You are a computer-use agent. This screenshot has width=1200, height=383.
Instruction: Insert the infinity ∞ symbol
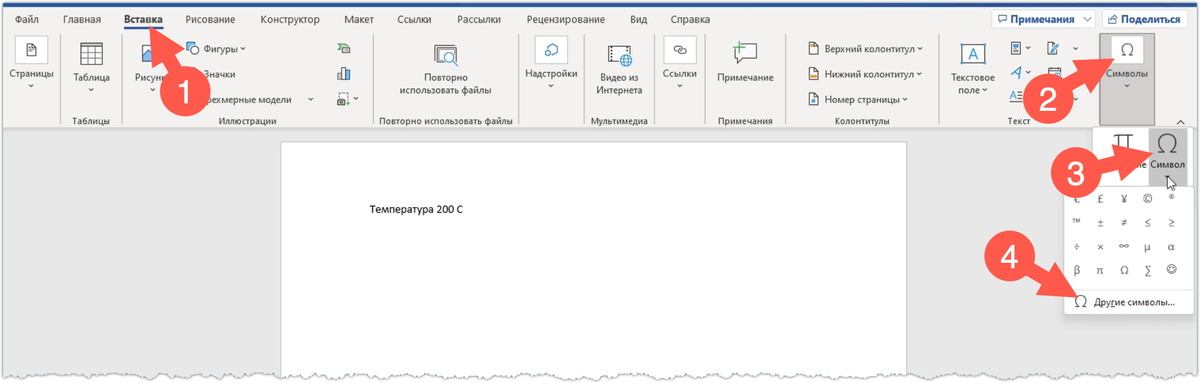point(1124,246)
